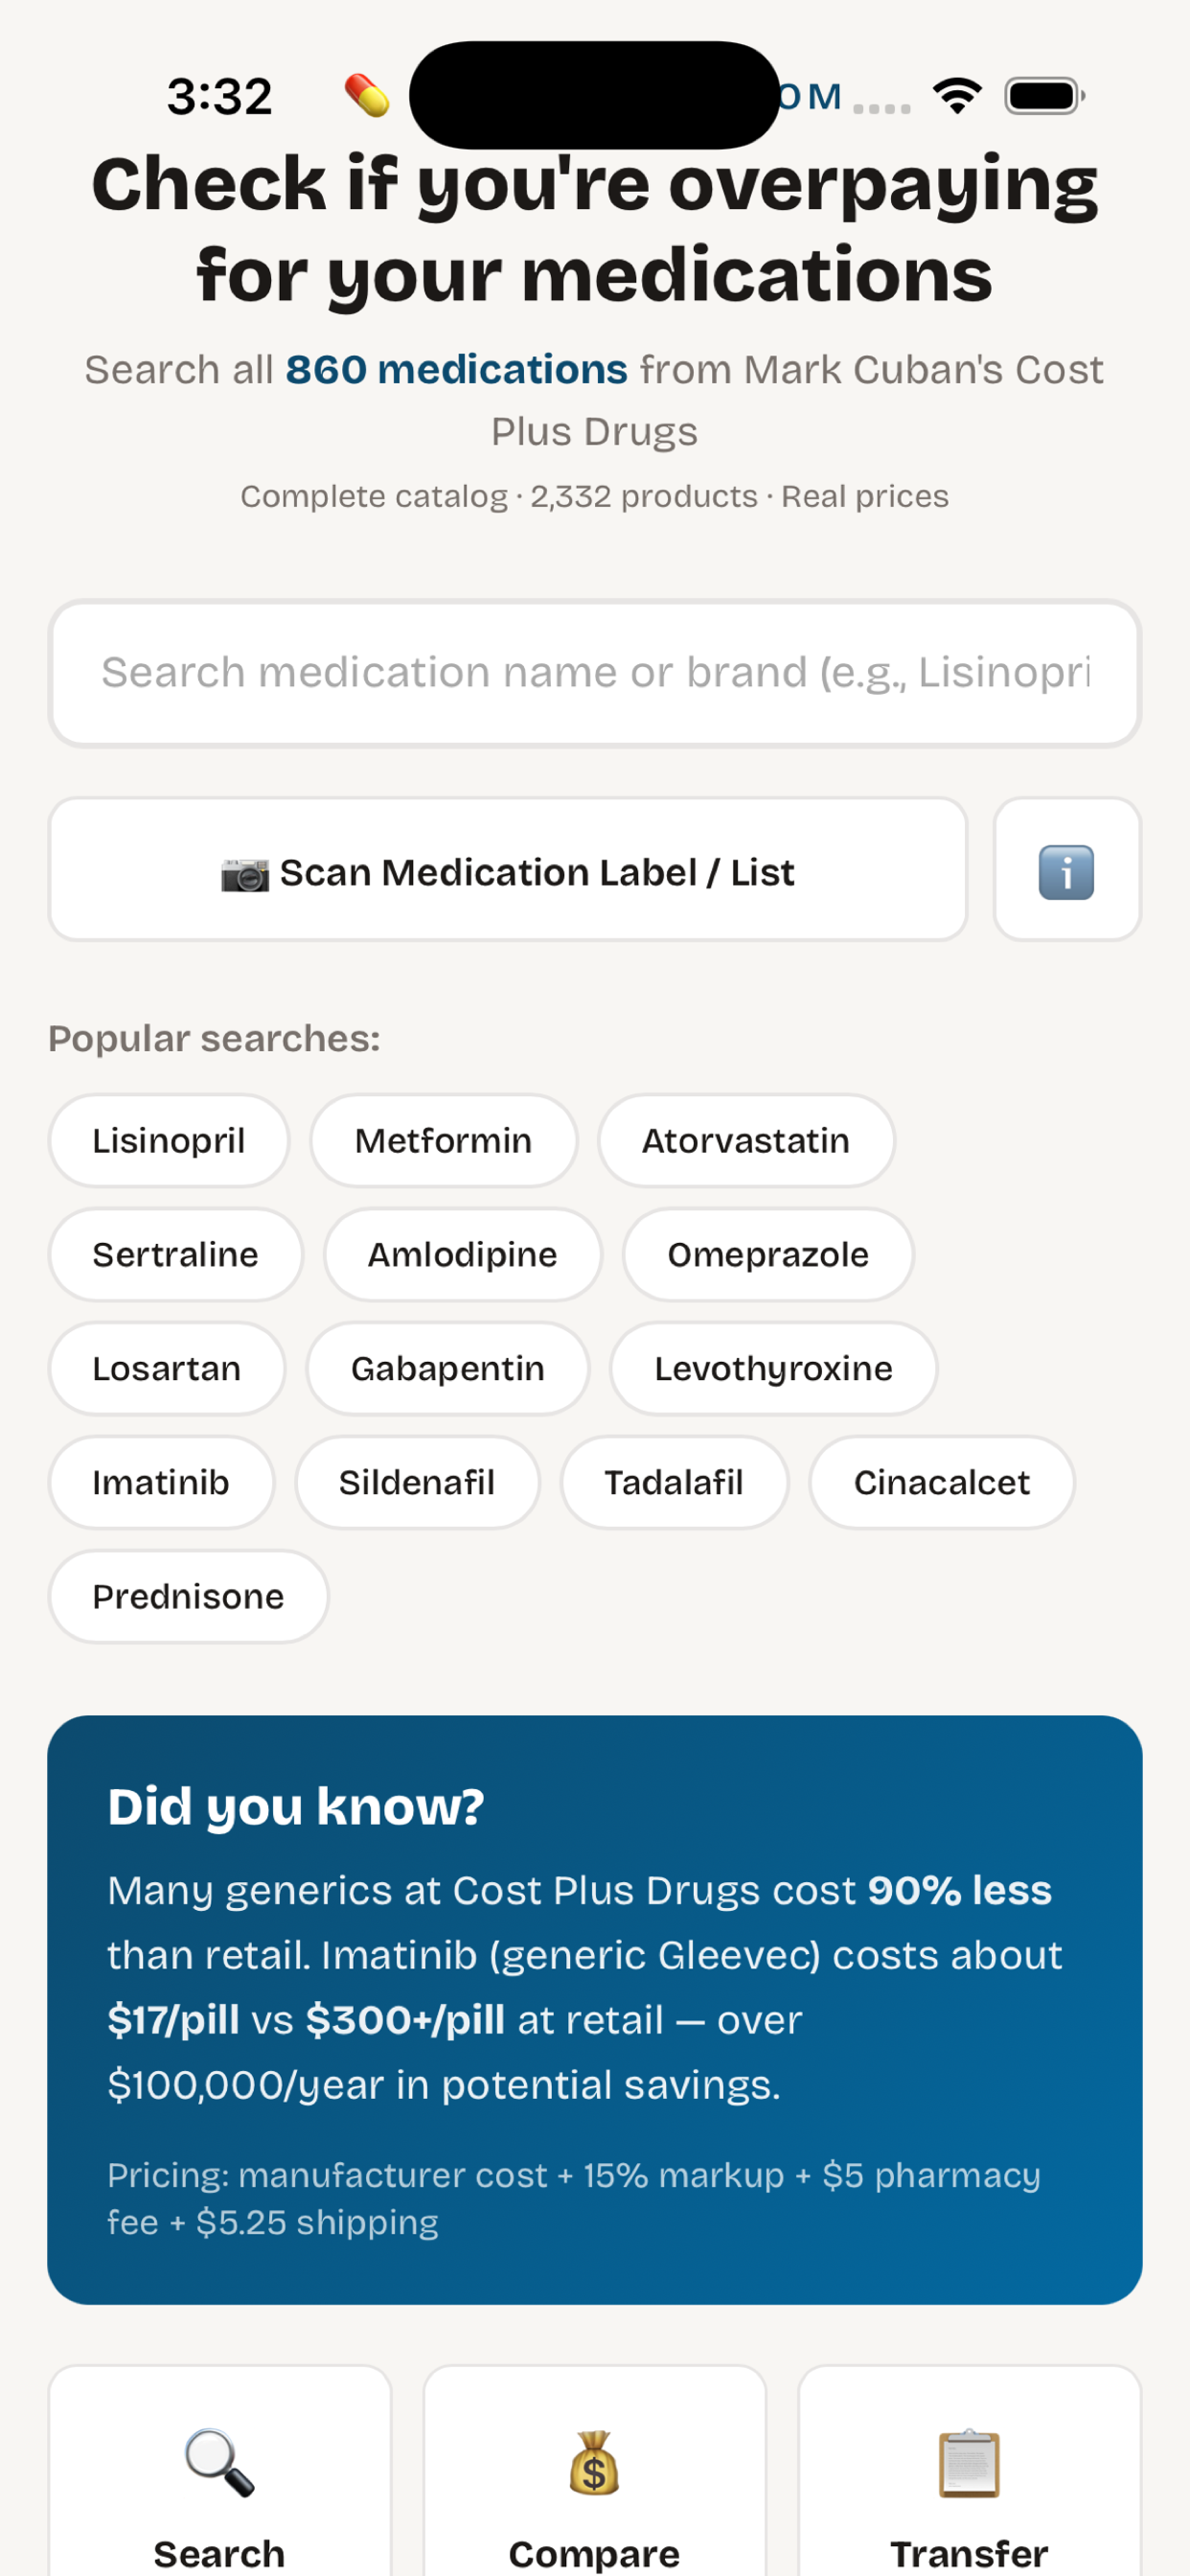This screenshot has height=2576, width=1190.
Task: Focus the medication name search field
Action: point(594,673)
